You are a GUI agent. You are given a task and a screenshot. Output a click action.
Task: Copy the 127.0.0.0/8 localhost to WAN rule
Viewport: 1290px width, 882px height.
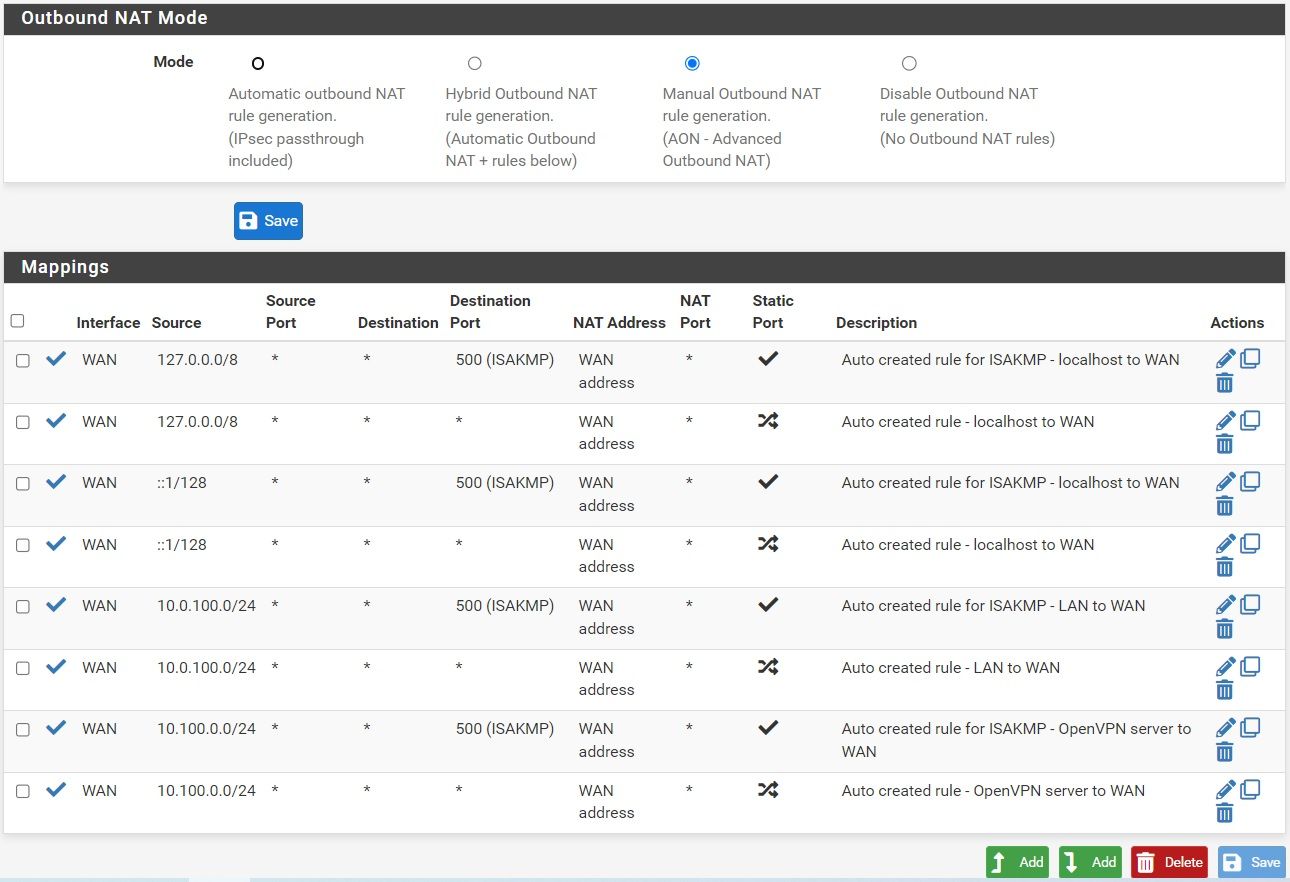point(1250,420)
